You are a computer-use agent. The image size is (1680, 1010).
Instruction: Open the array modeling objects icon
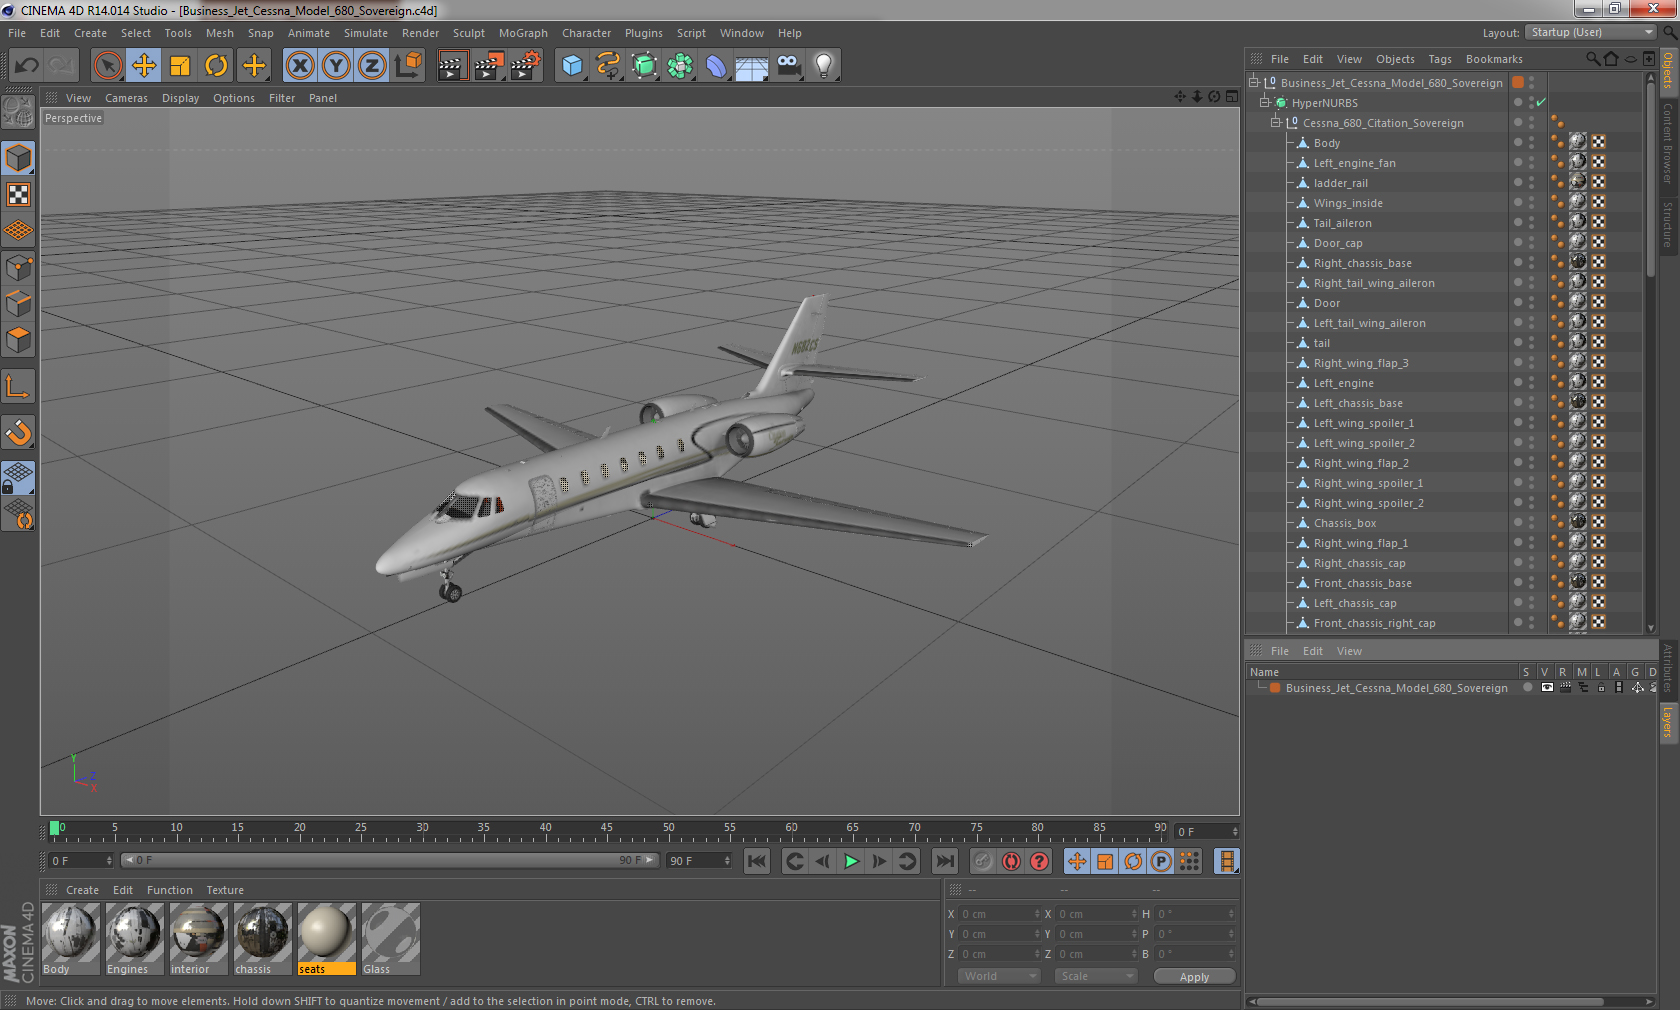680,66
